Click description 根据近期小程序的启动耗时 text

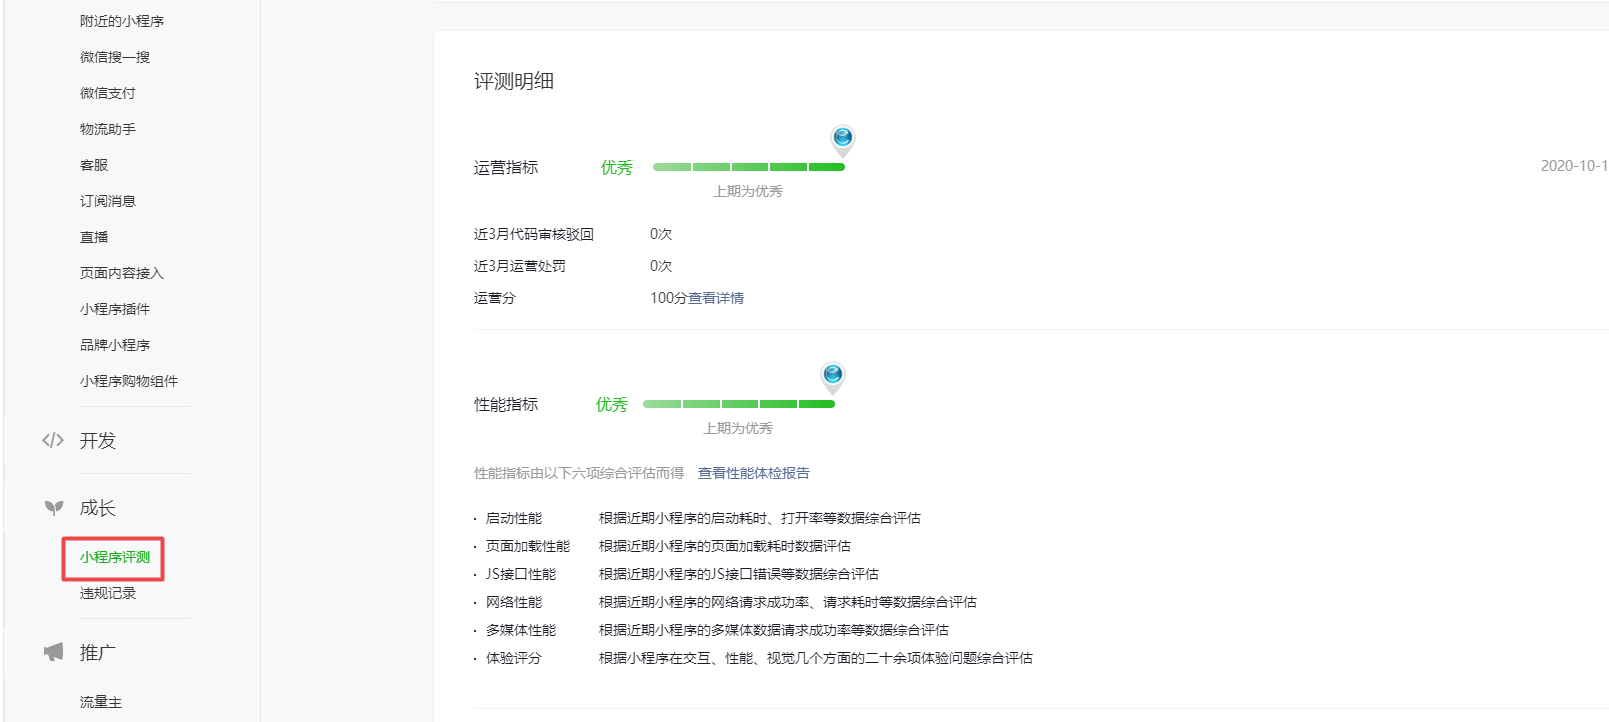tap(760, 518)
